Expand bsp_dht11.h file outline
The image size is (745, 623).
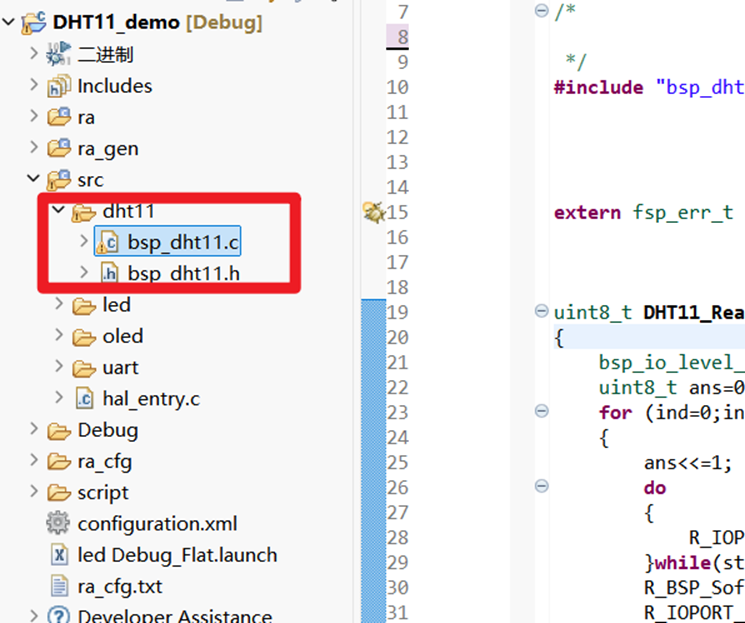pos(84,273)
